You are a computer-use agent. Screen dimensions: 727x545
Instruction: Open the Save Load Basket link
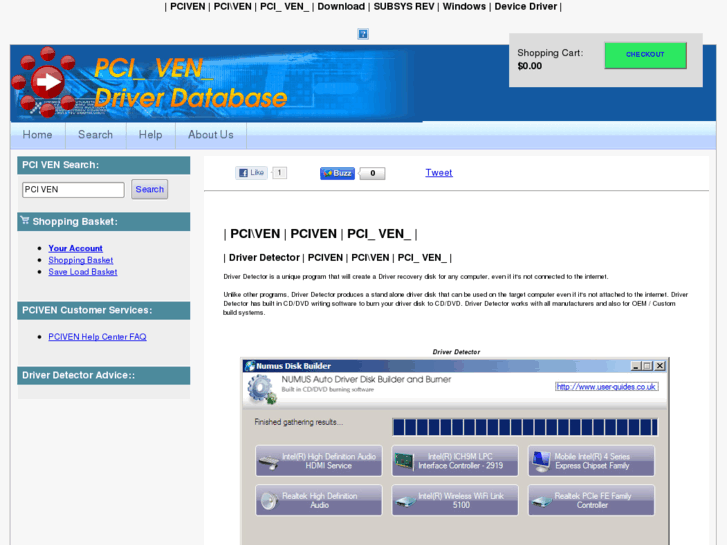tap(83, 272)
